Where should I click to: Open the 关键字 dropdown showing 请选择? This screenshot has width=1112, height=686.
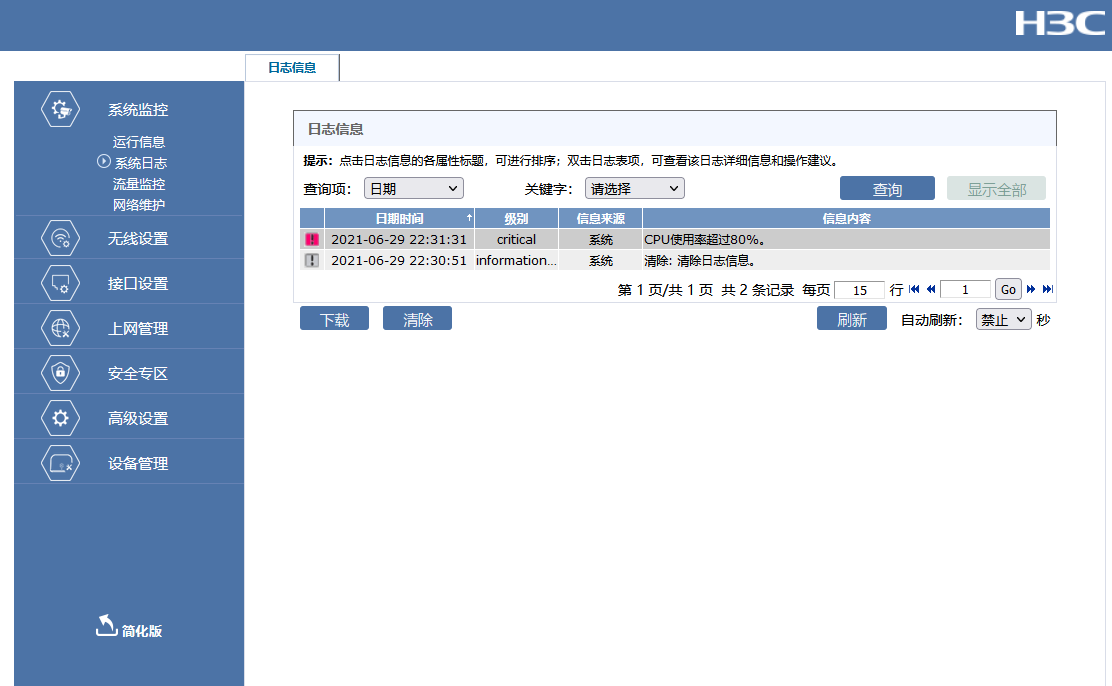click(635, 188)
